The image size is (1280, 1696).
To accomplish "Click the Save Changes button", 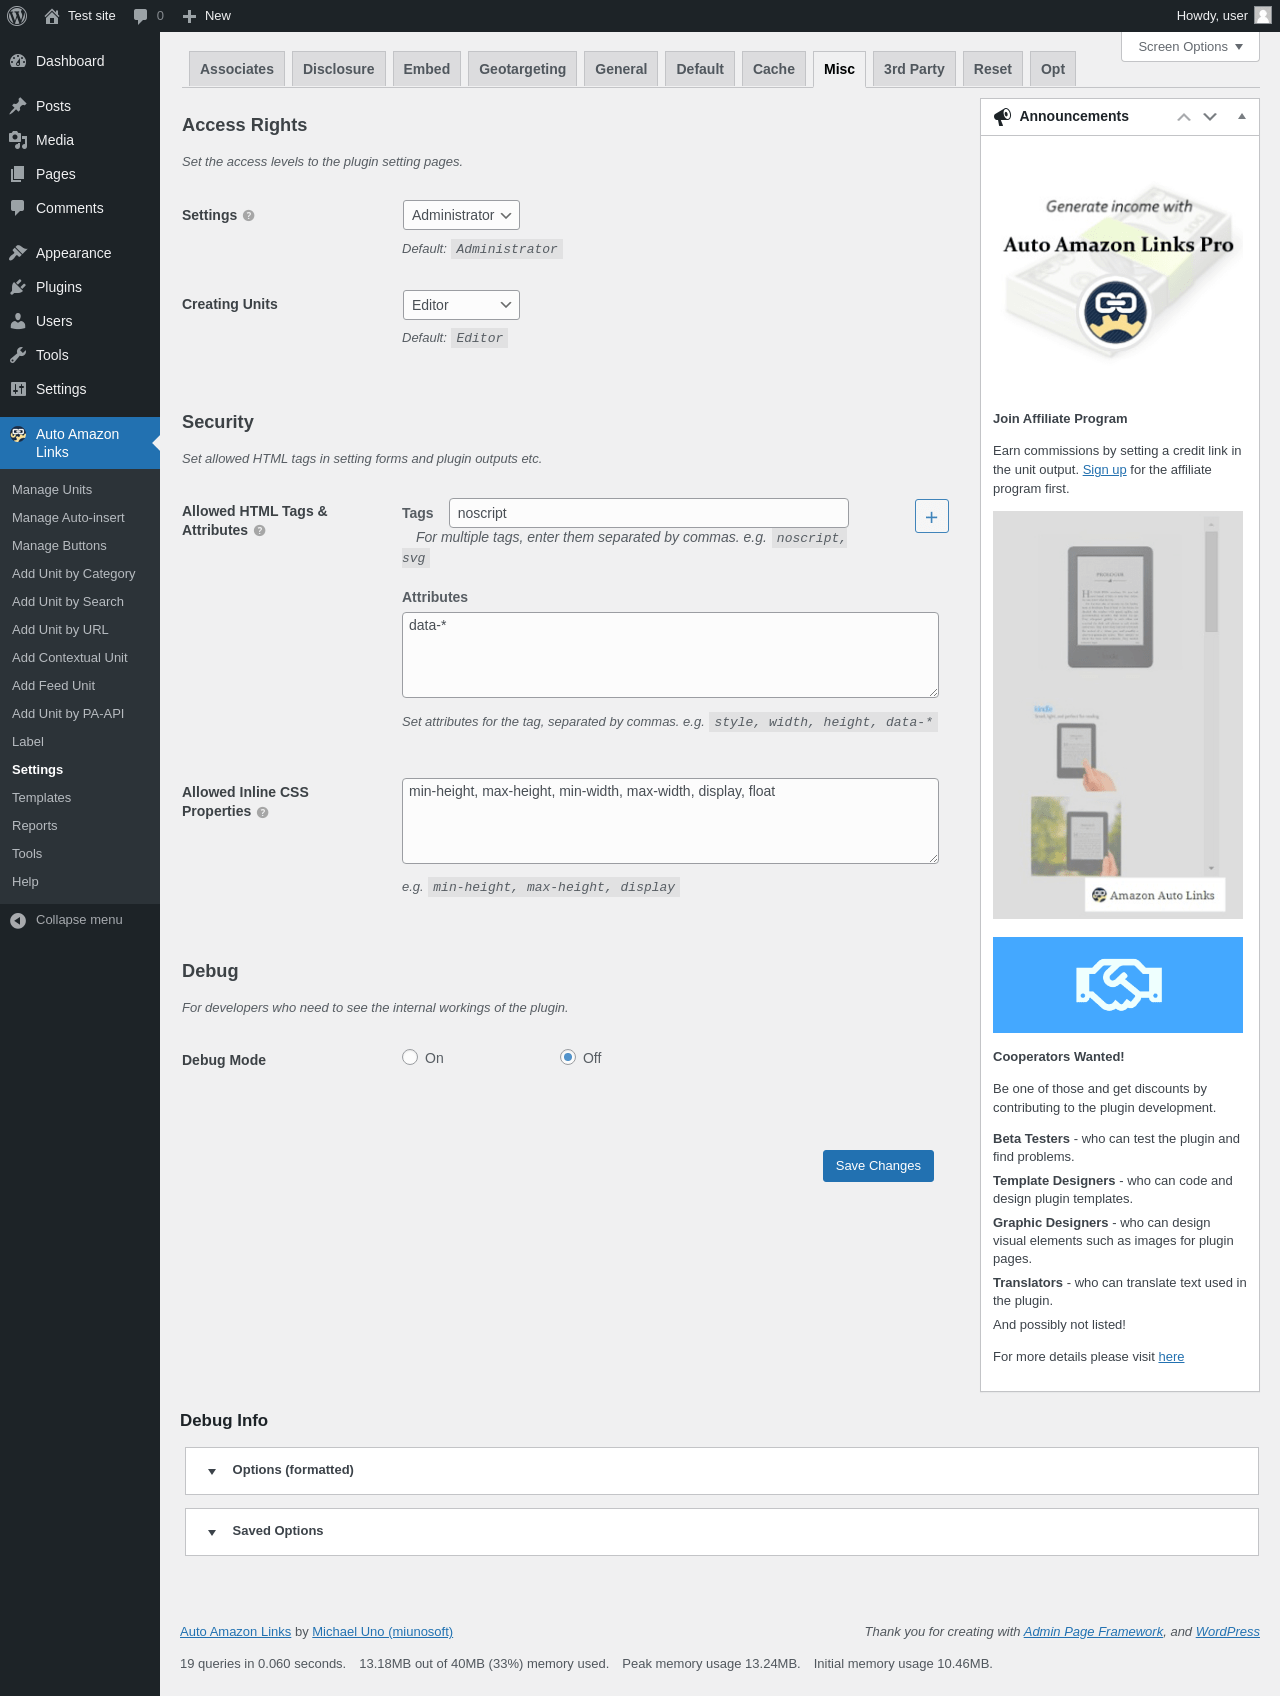I will coord(878,1166).
